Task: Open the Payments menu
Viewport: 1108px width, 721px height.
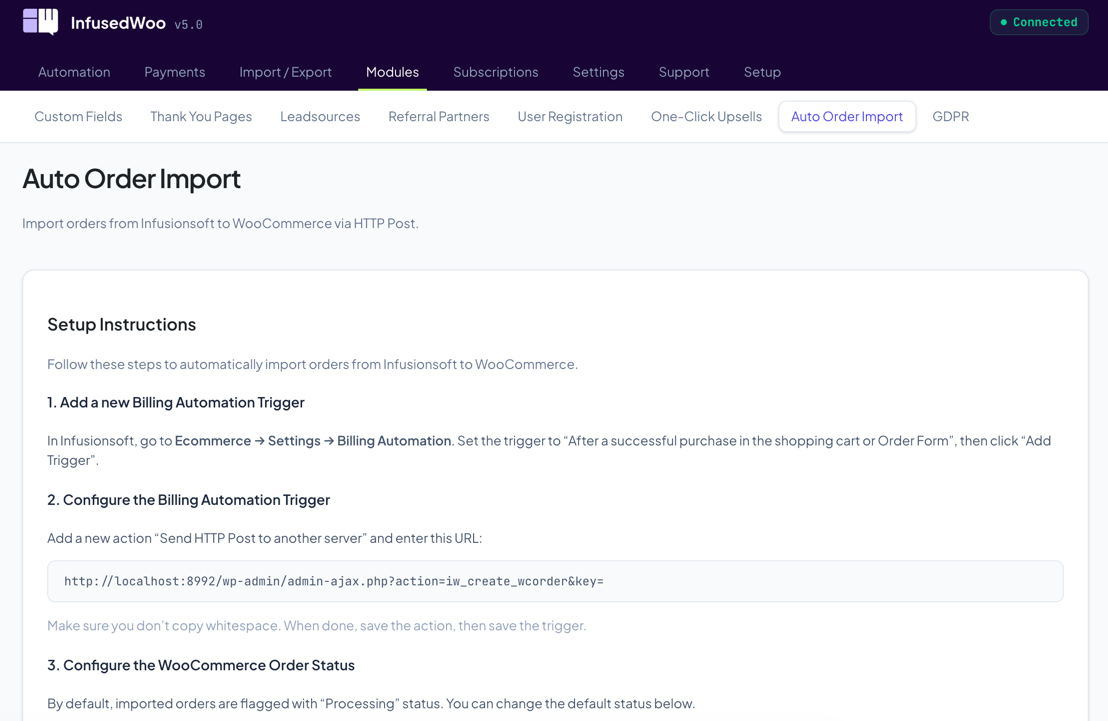Action: tap(174, 71)
